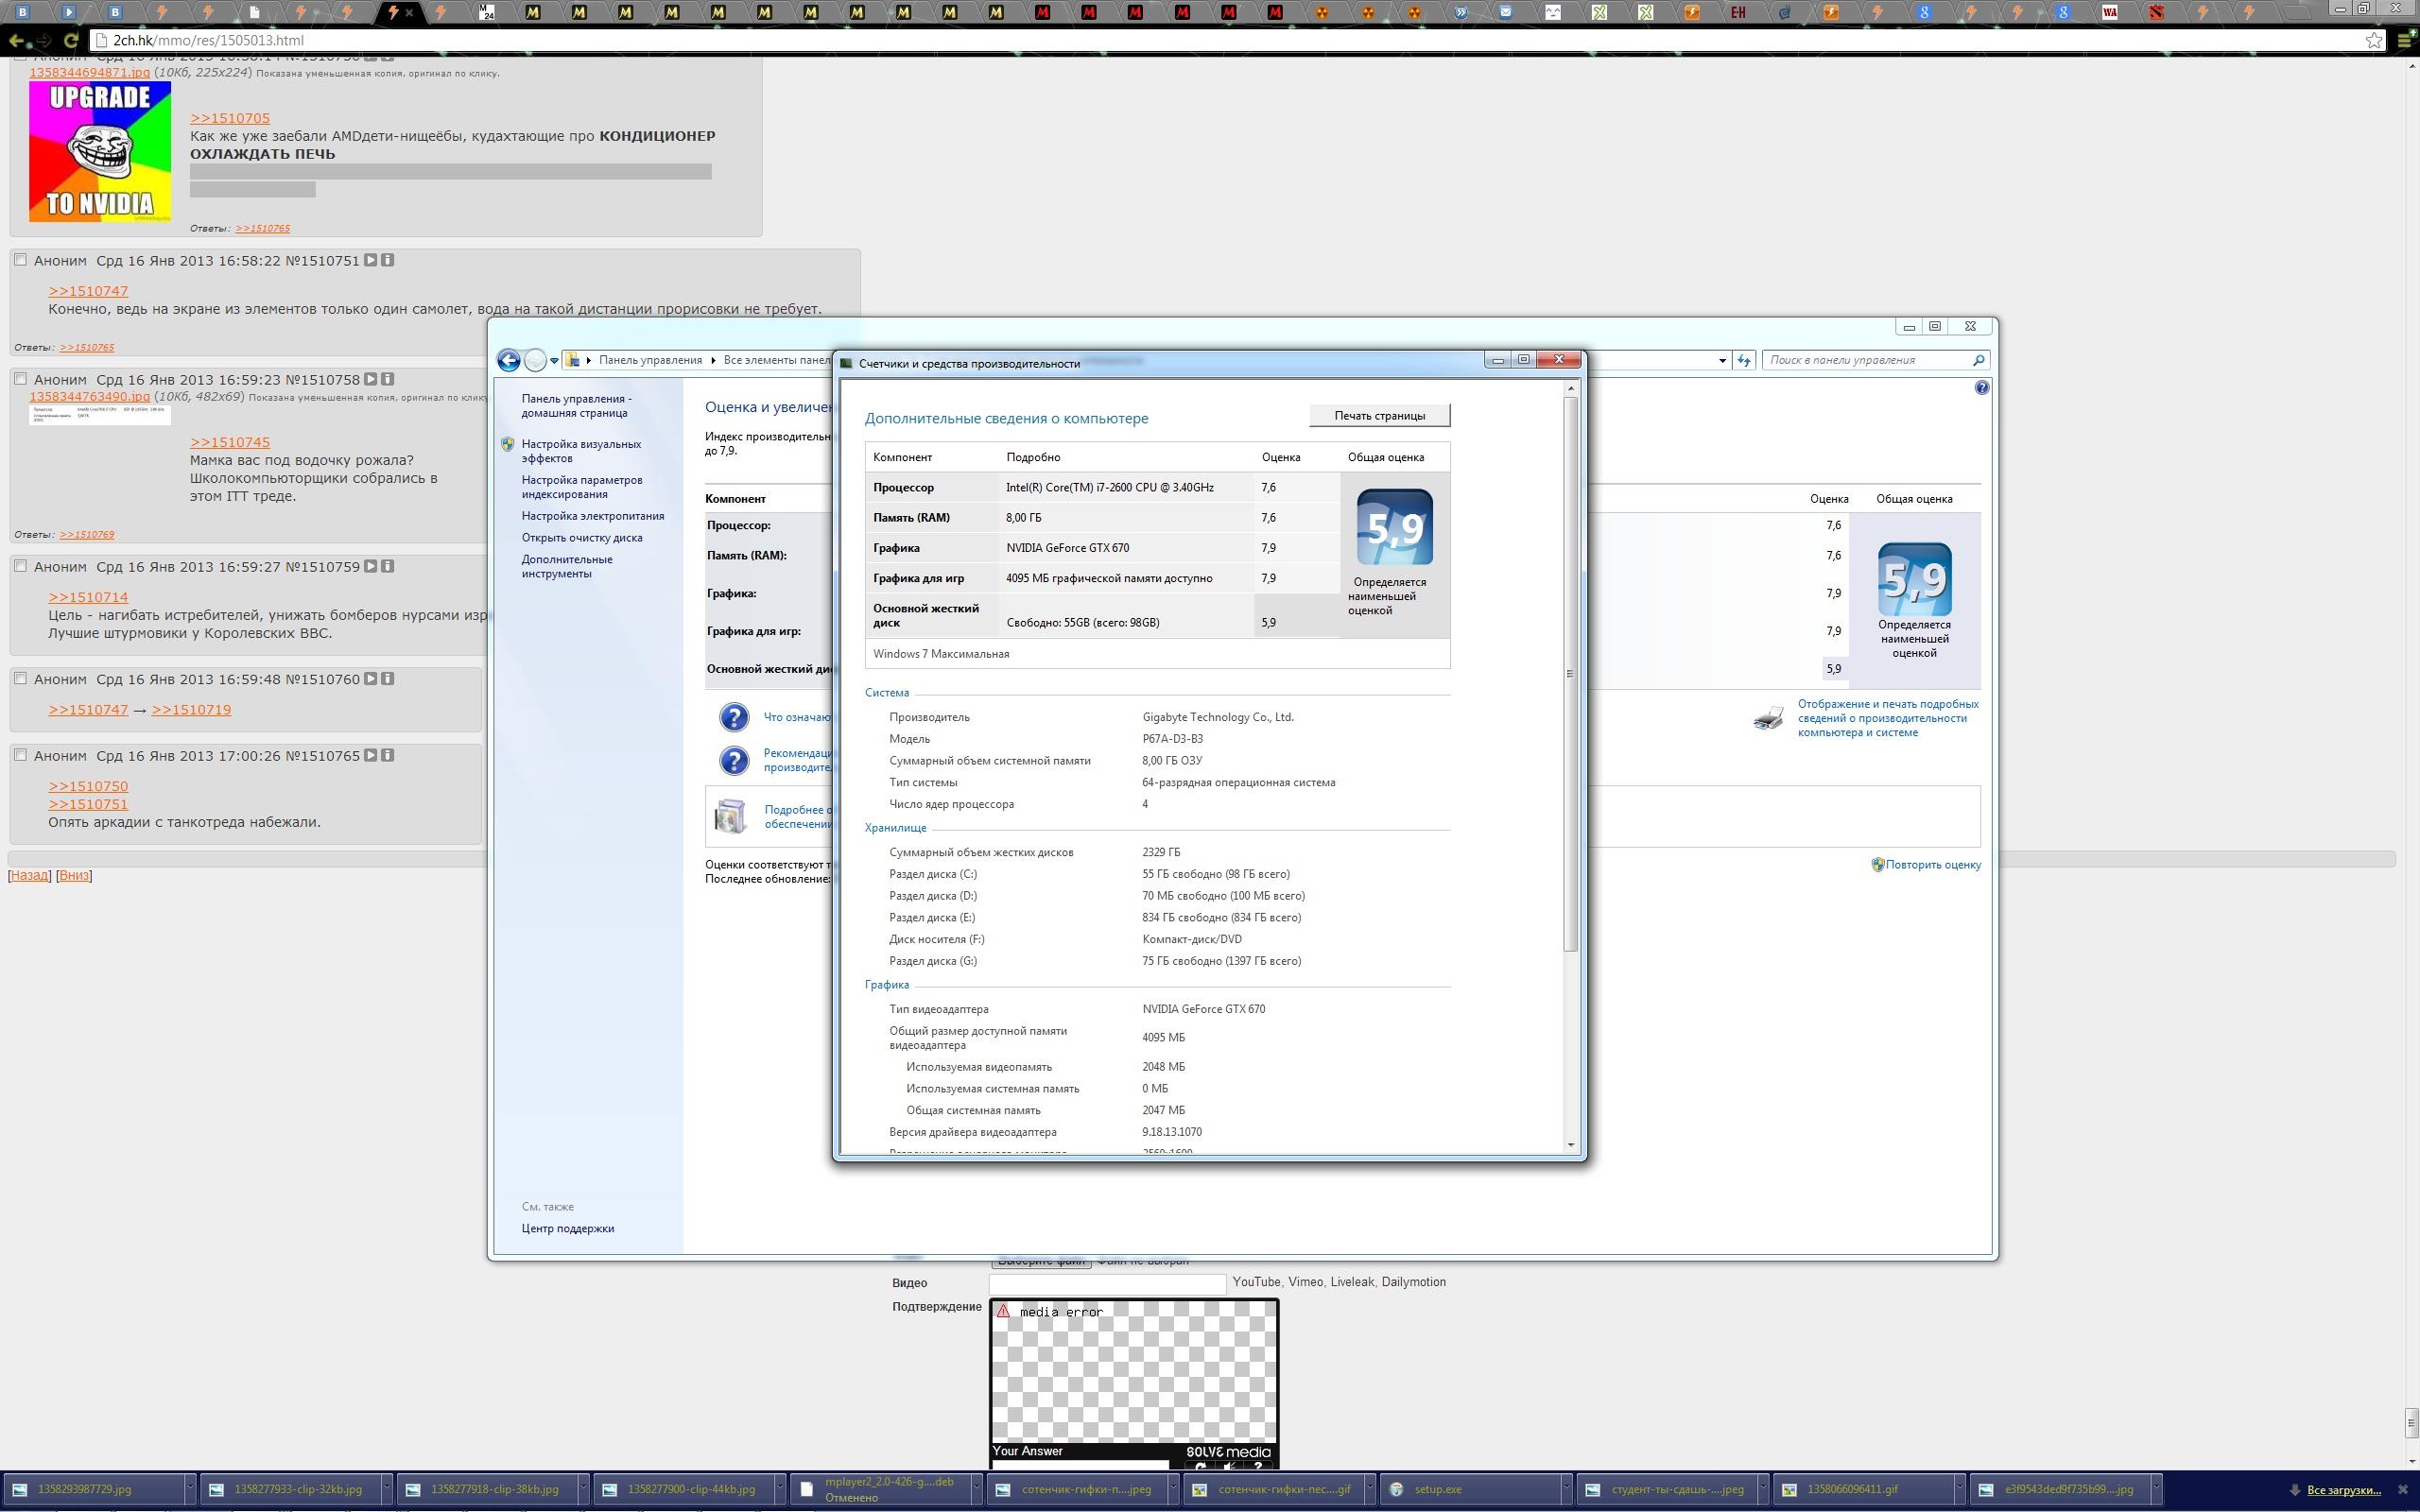Screen dimensions: 2420x1512
Task: Open 'Отображение и печать подробных сведений' link
Action: [1888, 718]
